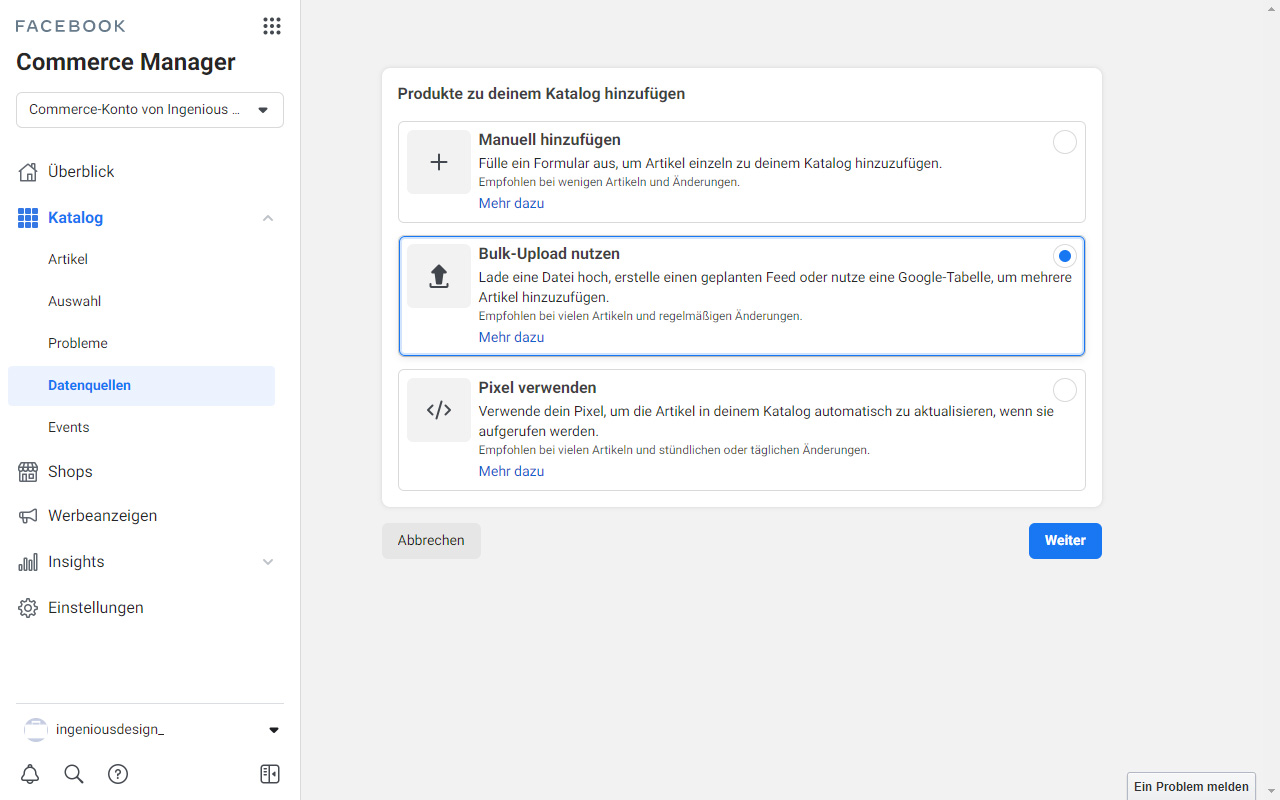Go to Shops in the sidebar

tap(70, 472)
